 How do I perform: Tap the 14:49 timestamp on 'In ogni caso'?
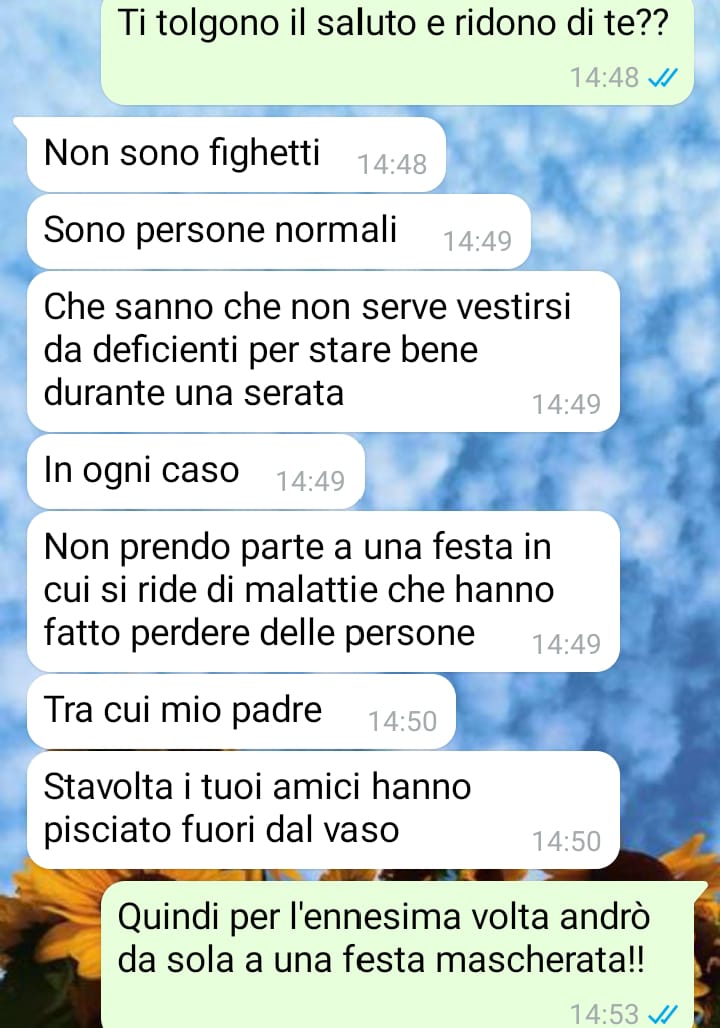point(310,481)
